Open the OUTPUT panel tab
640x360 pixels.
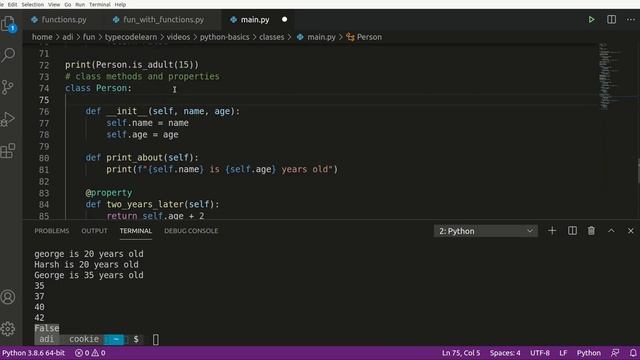(x=94, y=231)
